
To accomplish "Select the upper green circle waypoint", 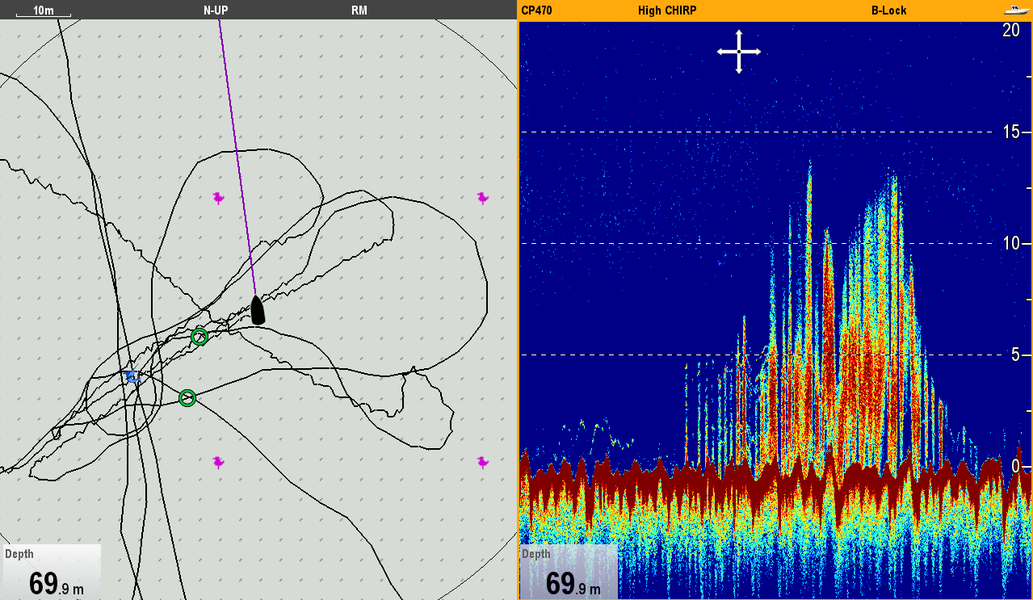I will pos(199,337).
